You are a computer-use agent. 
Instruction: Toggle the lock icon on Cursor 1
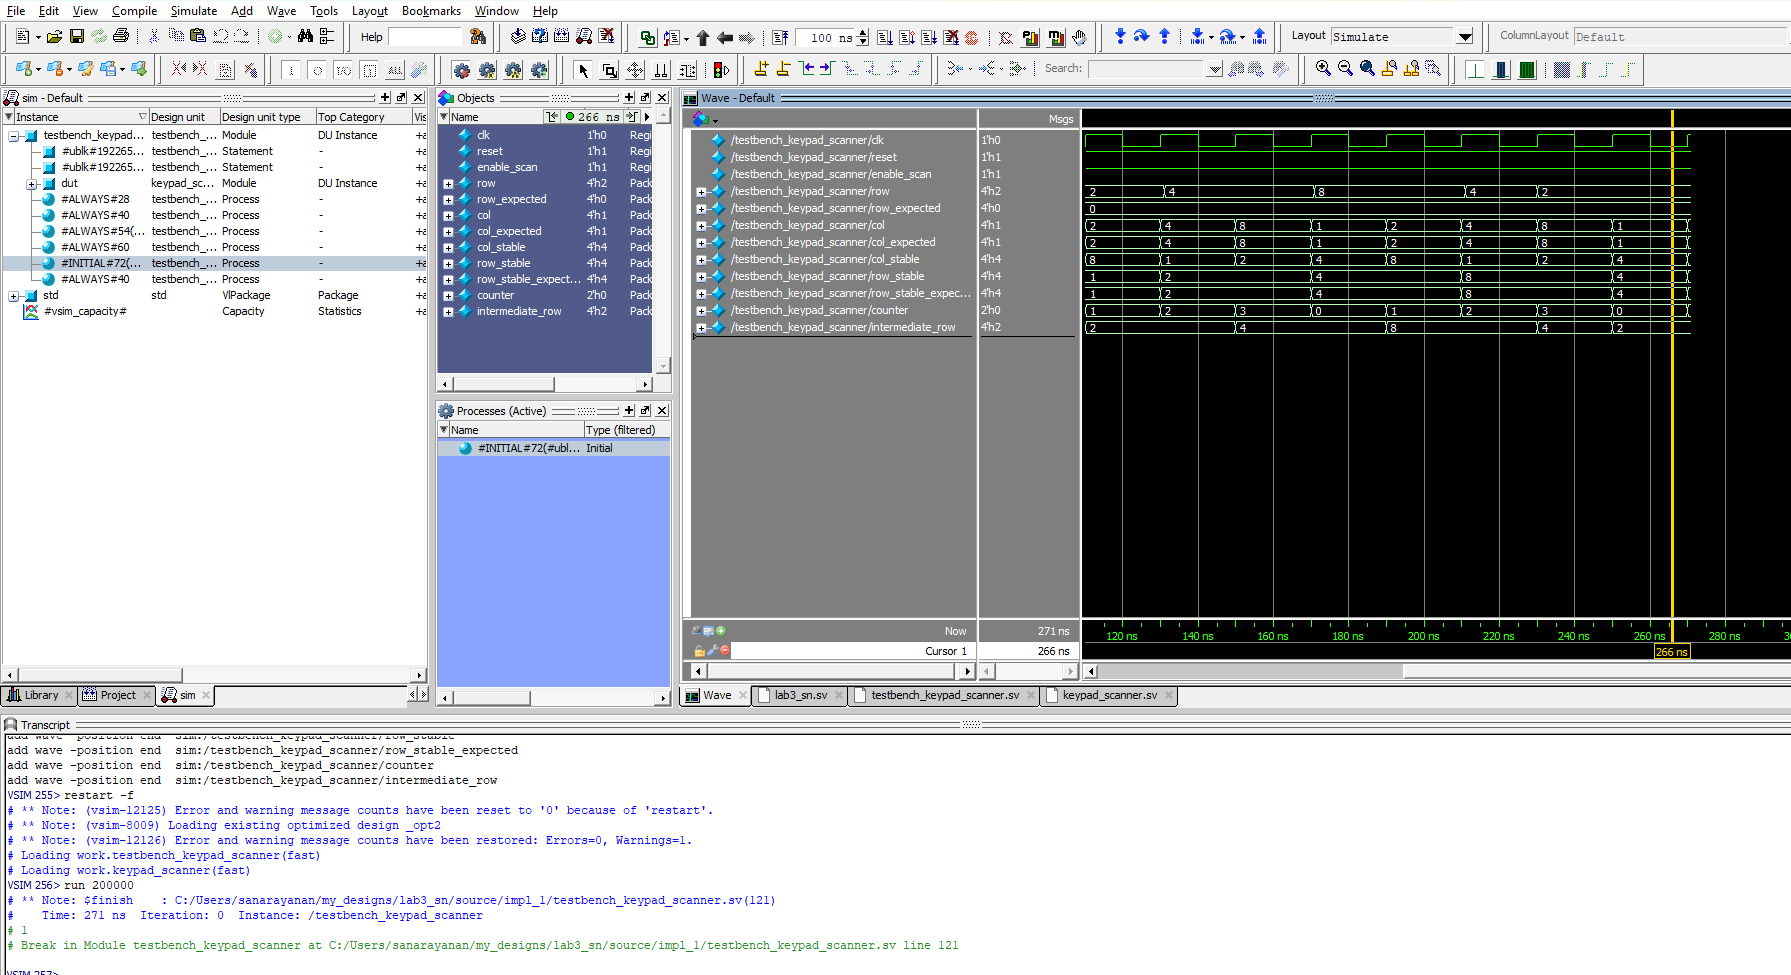[x=699, y=651]
